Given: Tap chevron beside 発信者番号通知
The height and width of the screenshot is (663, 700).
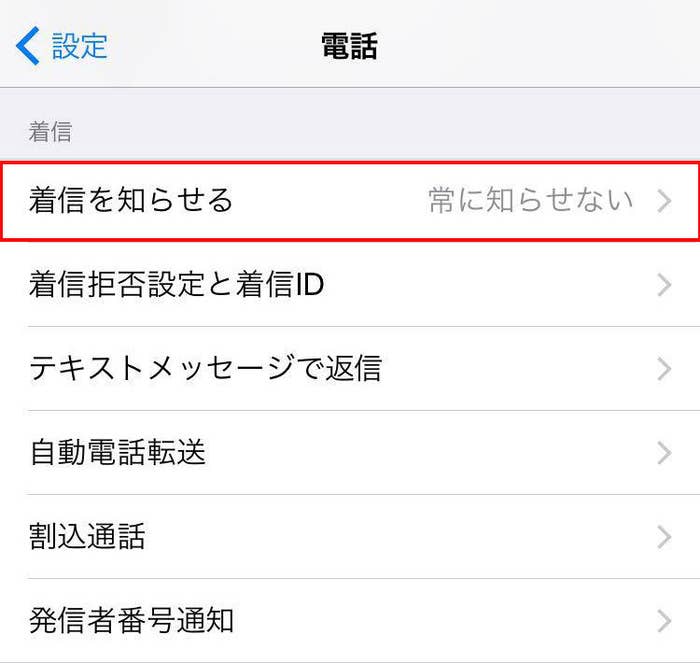Looking at the screenshot, I should (664, 621).
